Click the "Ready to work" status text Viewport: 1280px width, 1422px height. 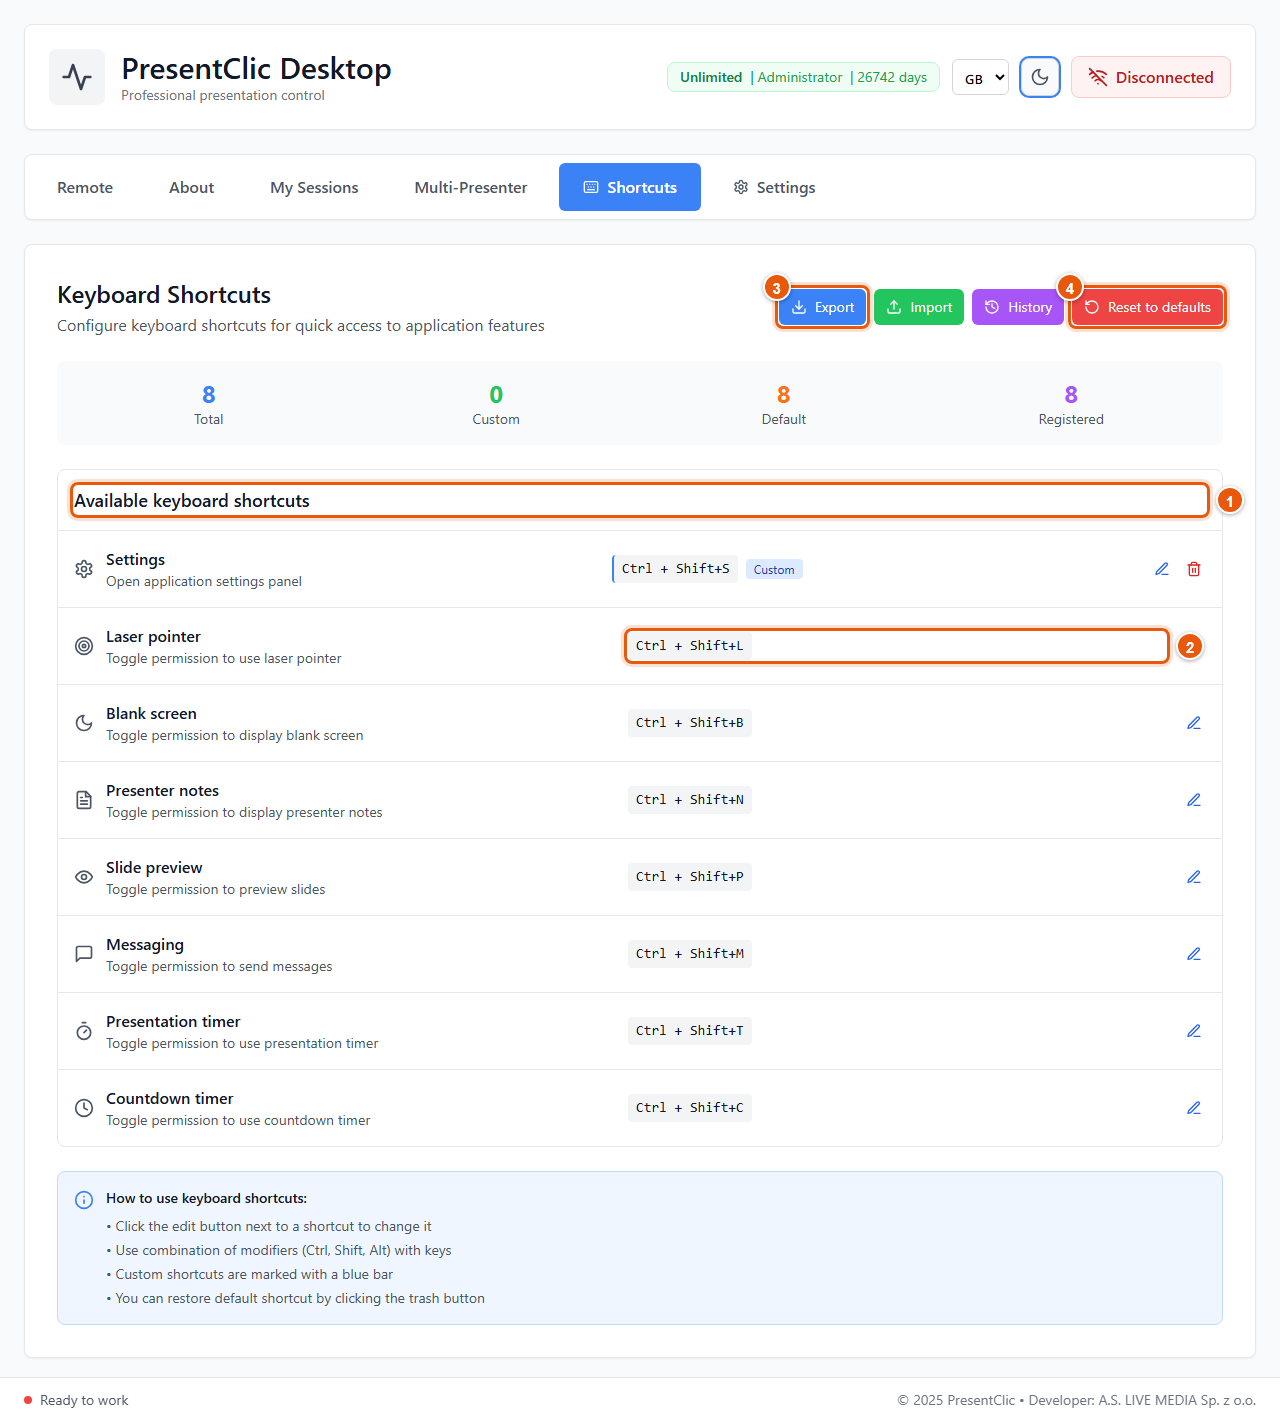84,1400
